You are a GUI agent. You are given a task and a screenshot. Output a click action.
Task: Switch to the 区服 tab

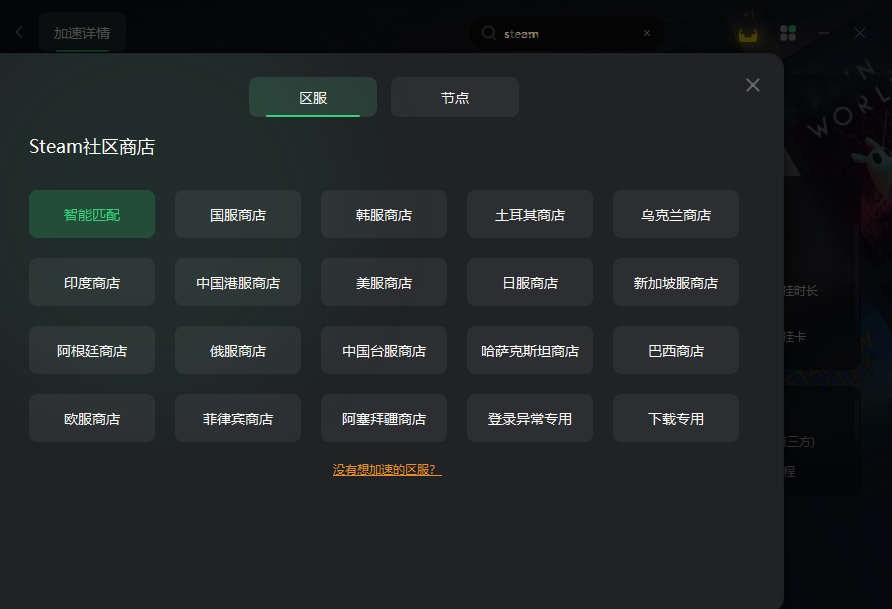tap(313, 97)
